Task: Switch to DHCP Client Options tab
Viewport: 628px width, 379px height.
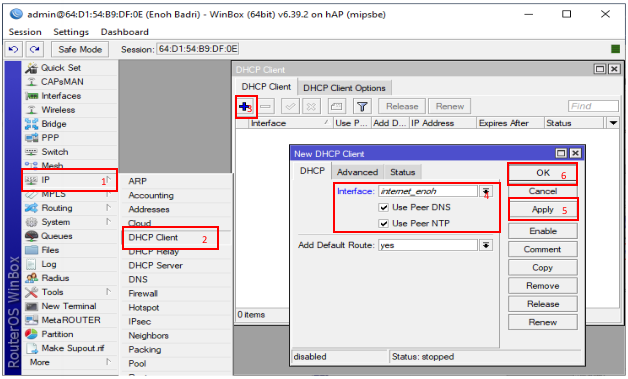Action: pyautogui.click(x=344, y=88)
